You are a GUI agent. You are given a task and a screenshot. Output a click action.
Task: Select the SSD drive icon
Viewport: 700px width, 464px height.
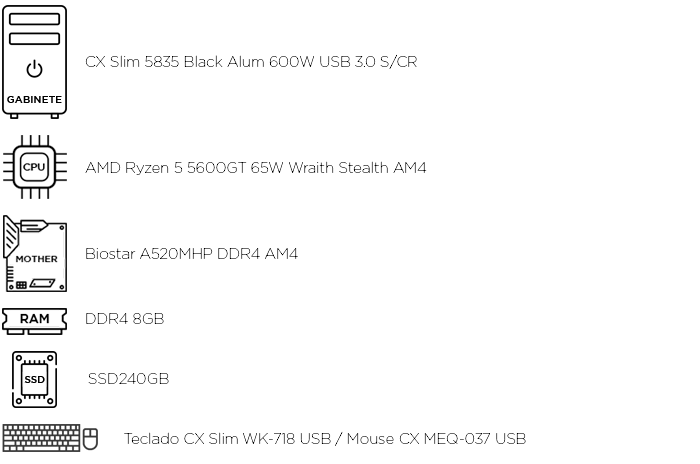(x=34, y=379)
